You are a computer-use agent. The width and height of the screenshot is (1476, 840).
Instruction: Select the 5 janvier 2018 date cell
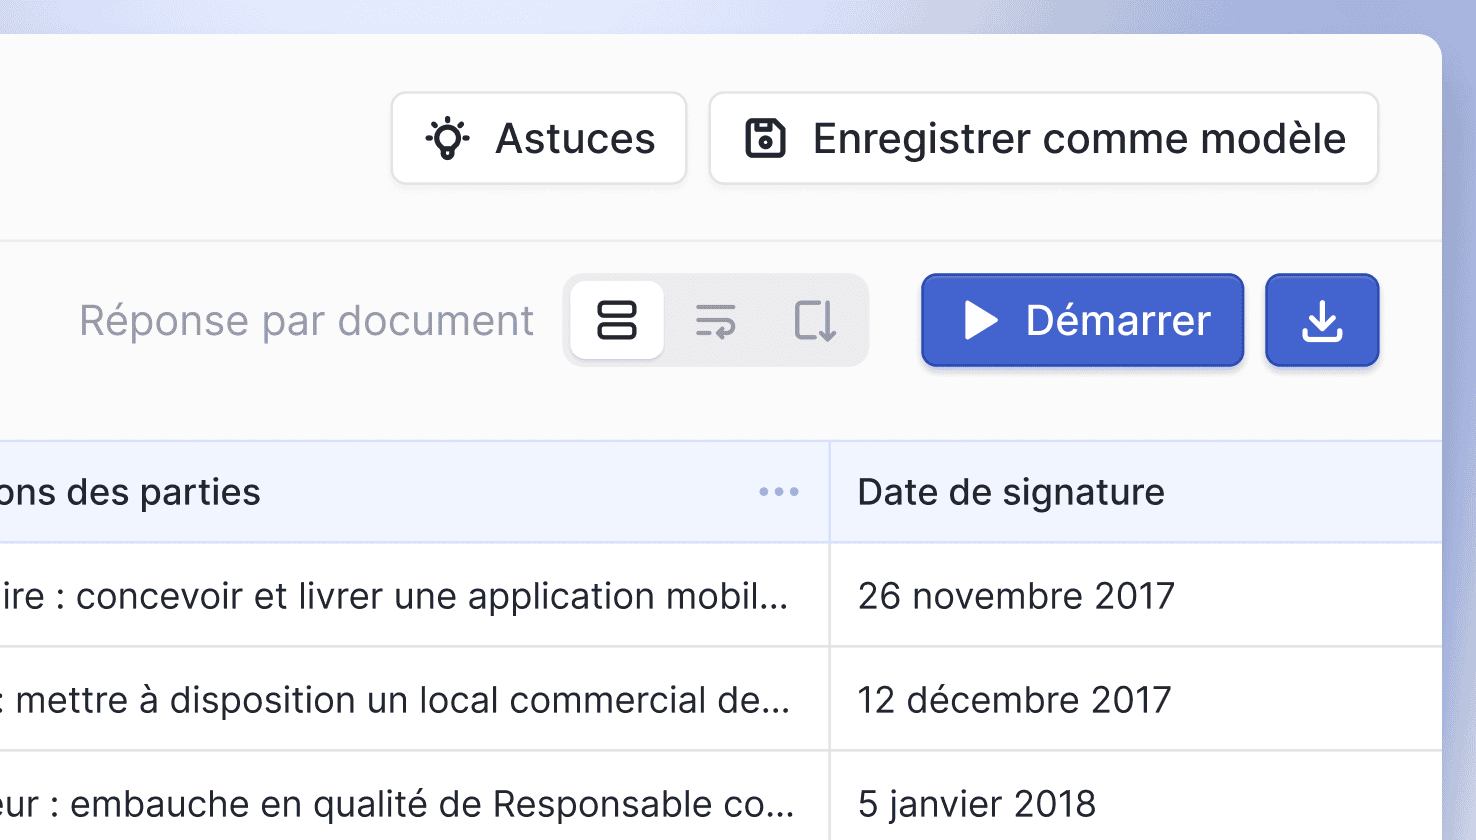click(977, 804)
